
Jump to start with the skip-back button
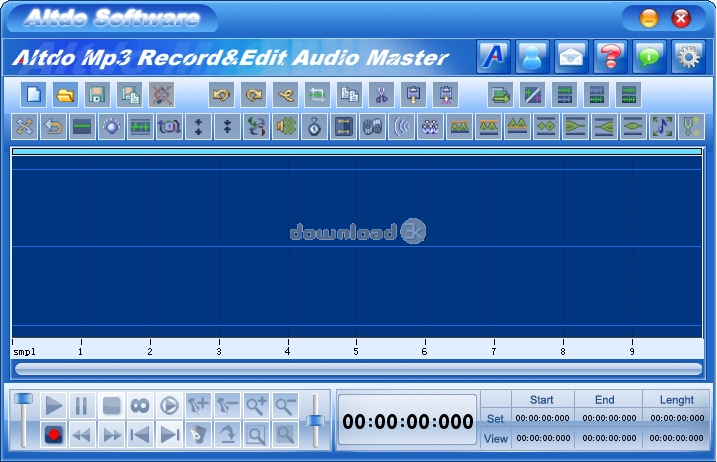[x=140, y=435]
